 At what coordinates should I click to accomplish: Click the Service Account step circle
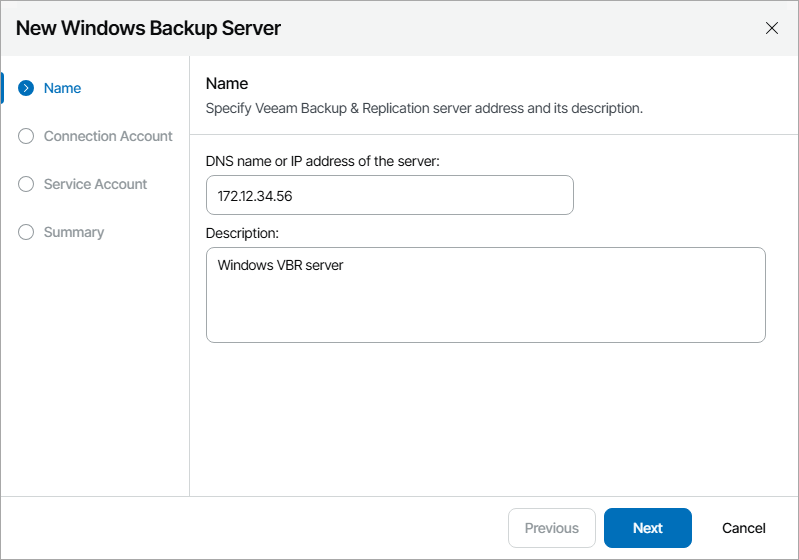(x=27, y=184)
